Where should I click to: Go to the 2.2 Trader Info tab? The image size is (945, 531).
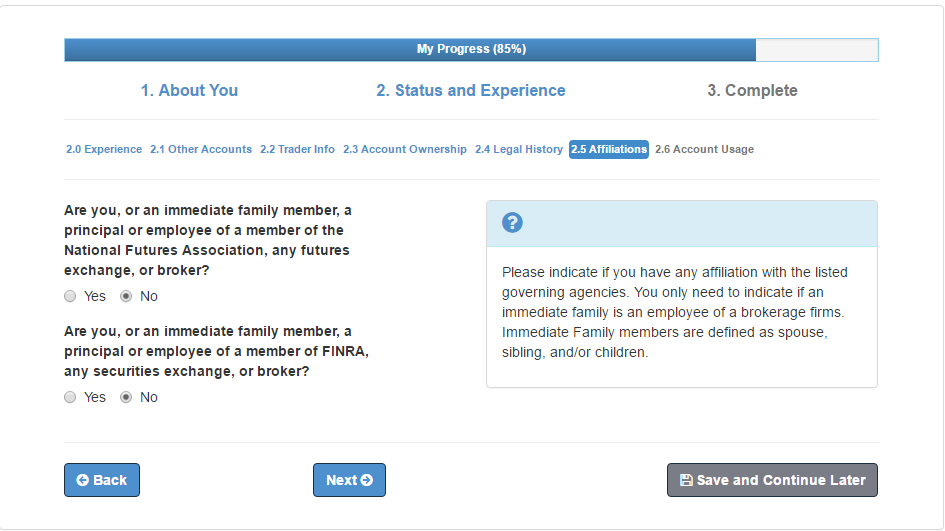click(297, 149)
